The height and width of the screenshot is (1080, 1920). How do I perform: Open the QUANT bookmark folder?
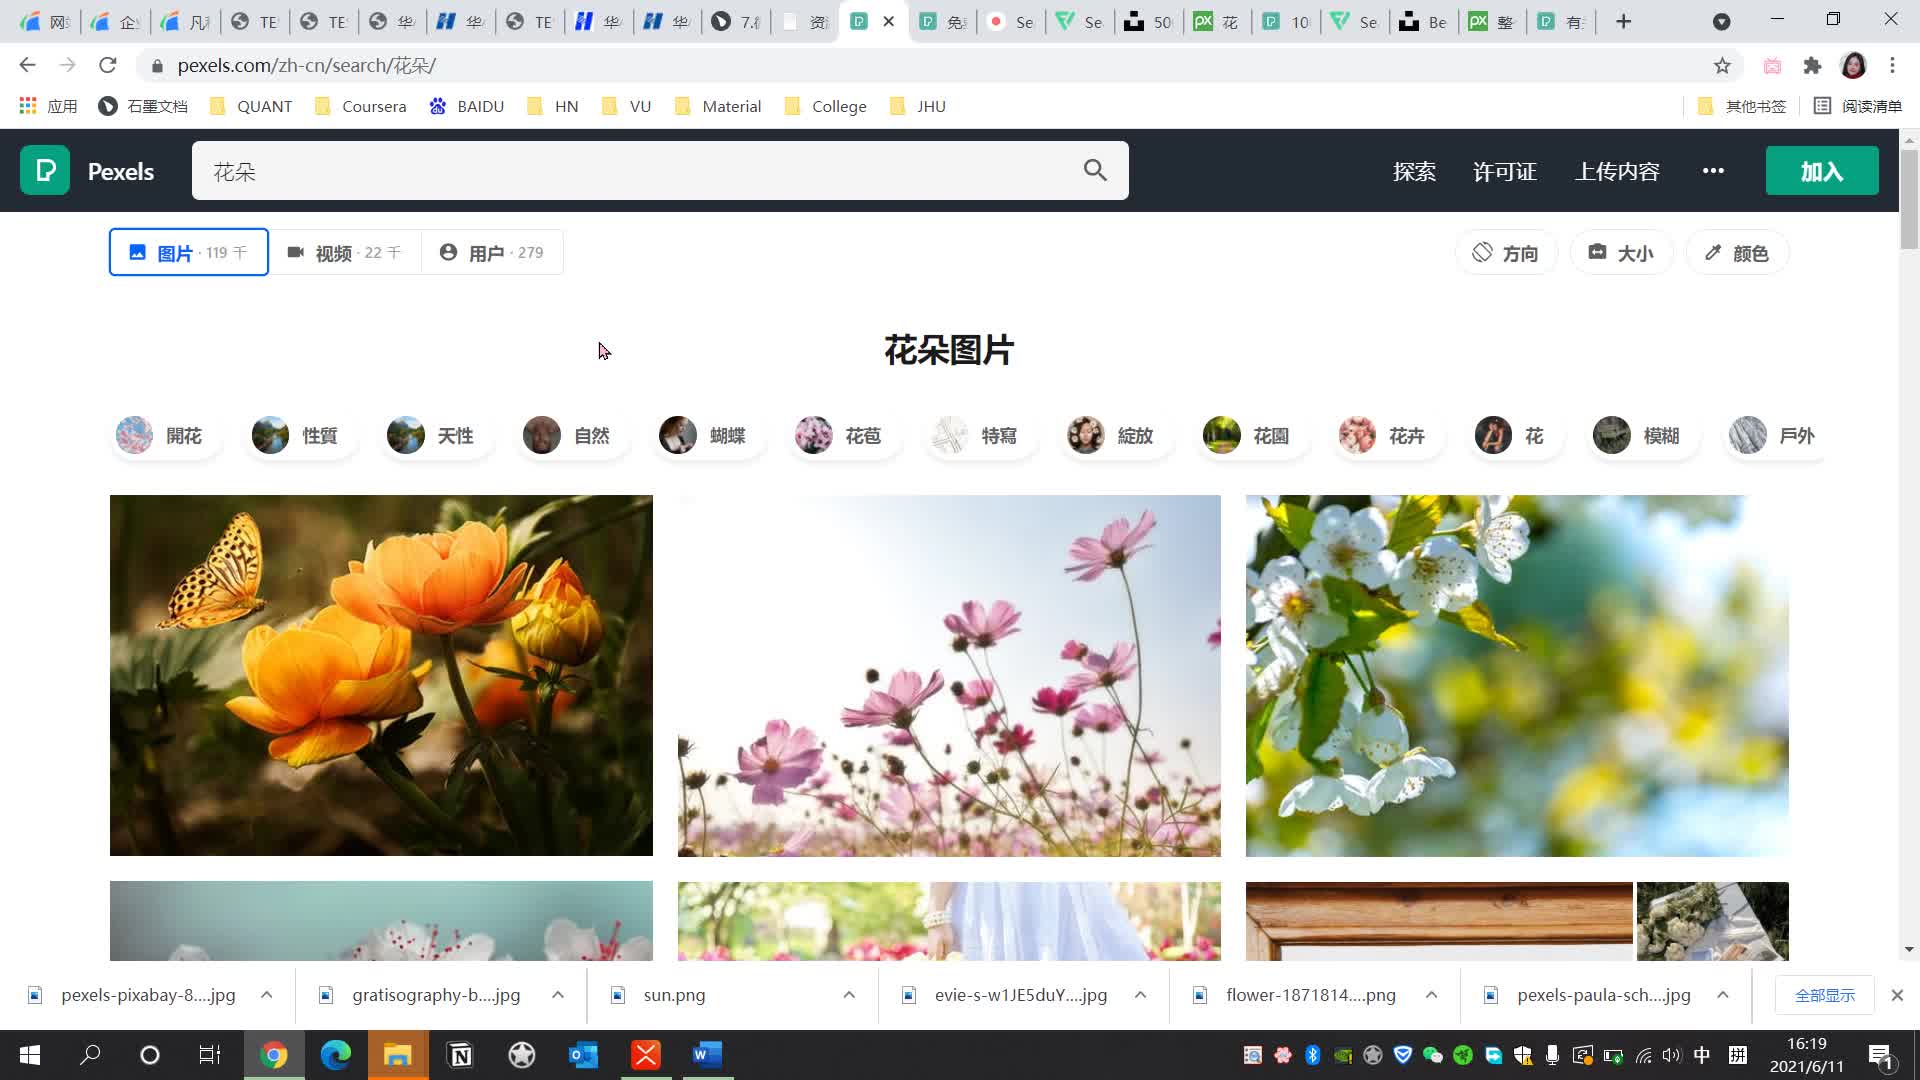(251, 106)
